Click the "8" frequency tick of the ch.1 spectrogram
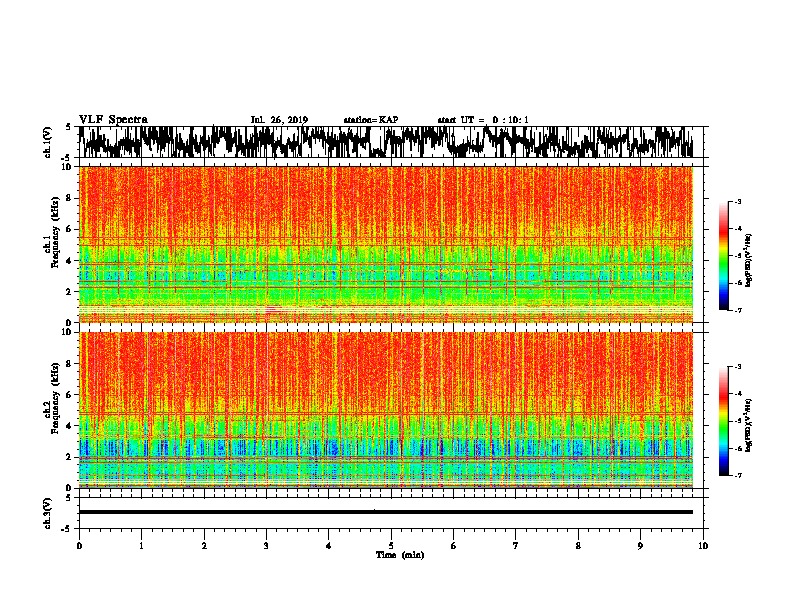Screen dimensions: 792x612 (x=70, y=198)
